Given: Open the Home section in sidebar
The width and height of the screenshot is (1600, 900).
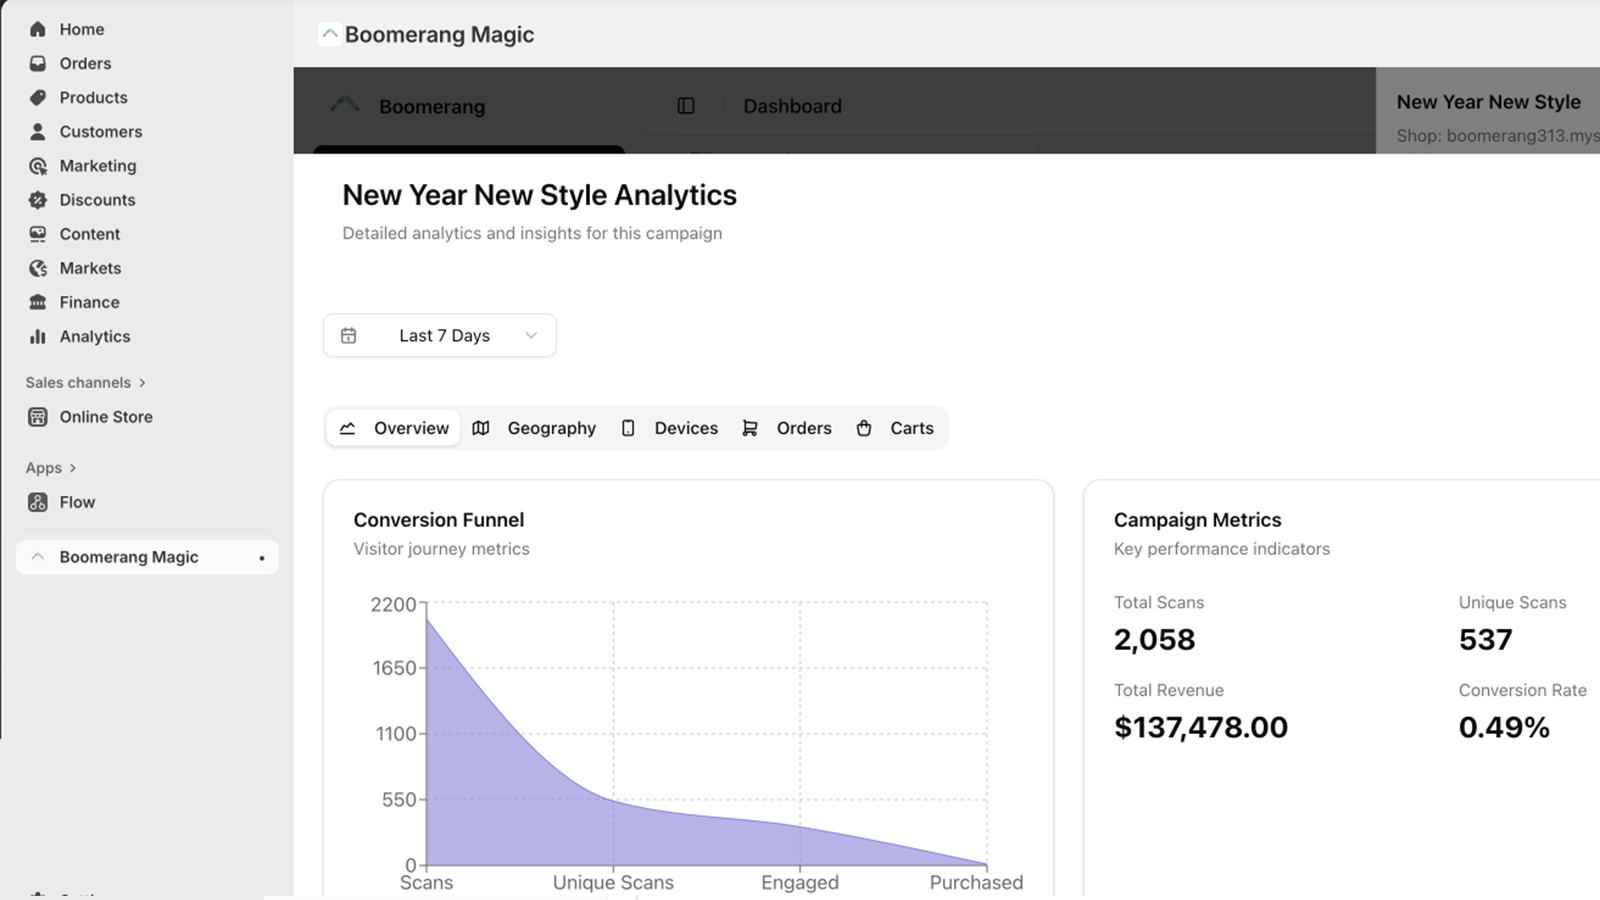Looking at the screenshot, I should click(x=82, y=29).
